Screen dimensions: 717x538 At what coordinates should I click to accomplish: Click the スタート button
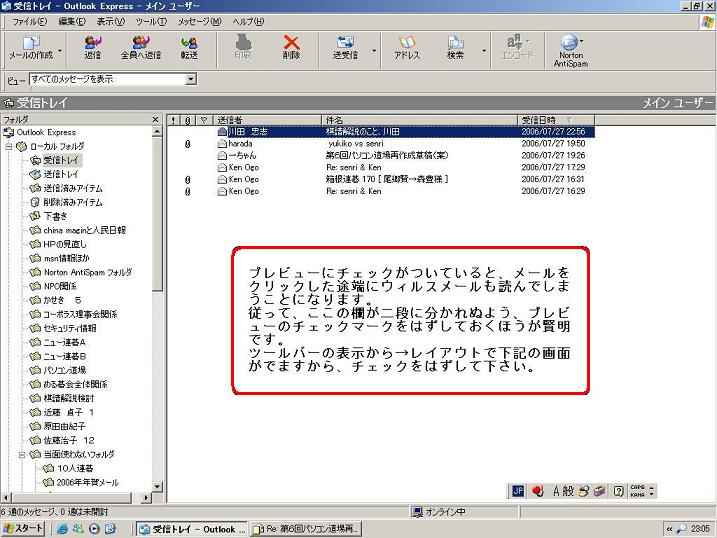tap(23, 529)
